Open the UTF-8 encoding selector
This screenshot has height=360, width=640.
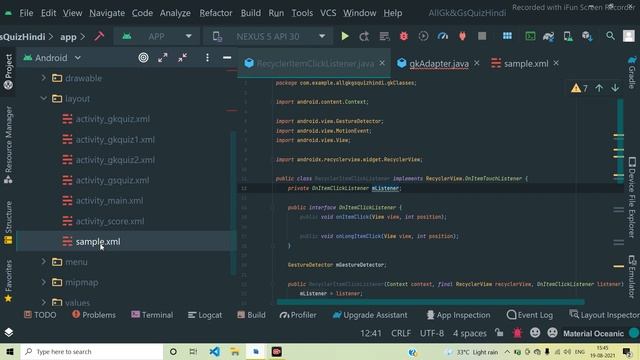(x=432, y=333)
